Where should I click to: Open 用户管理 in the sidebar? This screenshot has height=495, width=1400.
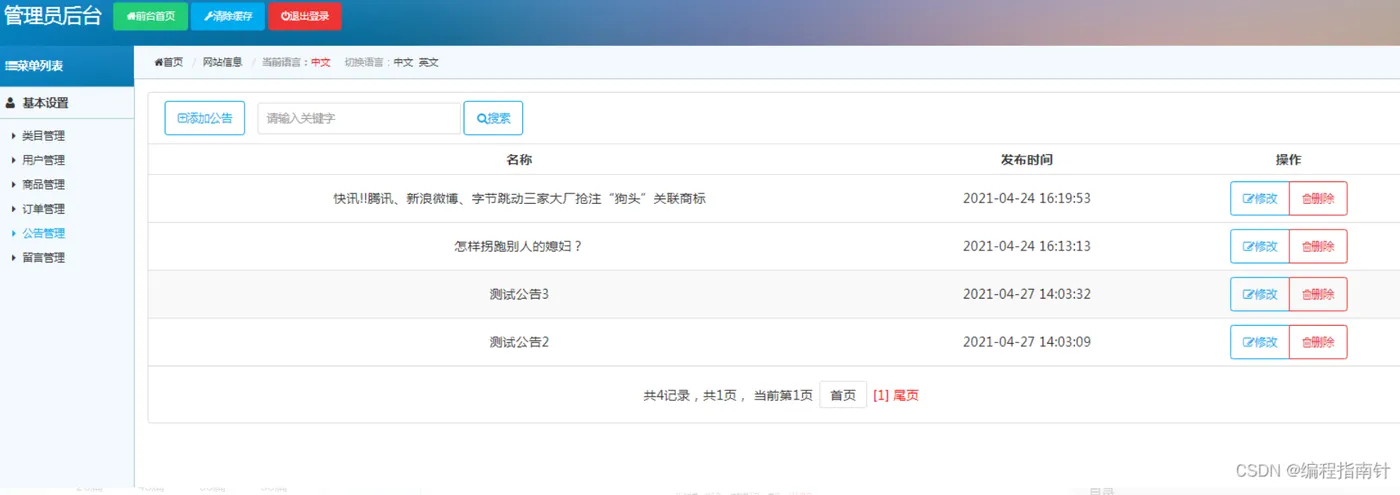coord(43,160)
